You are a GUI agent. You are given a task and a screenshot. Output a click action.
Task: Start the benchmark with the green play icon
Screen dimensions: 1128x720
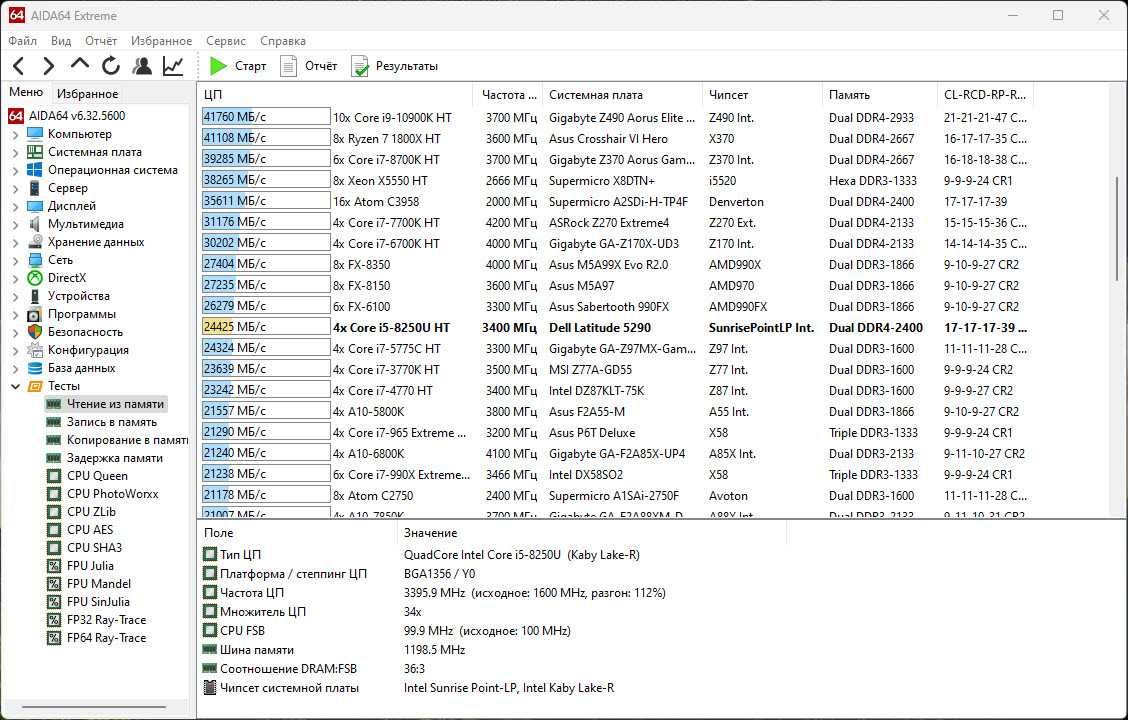click(x=217, y=66)
